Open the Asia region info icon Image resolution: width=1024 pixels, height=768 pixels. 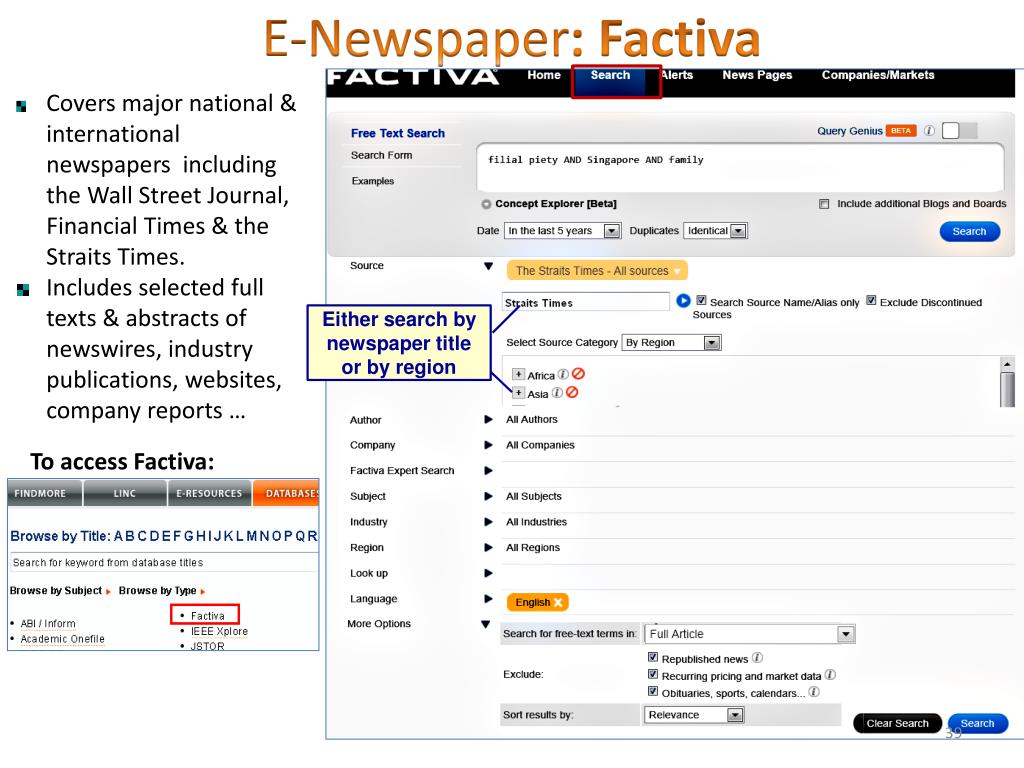click(x=557, y=393)
